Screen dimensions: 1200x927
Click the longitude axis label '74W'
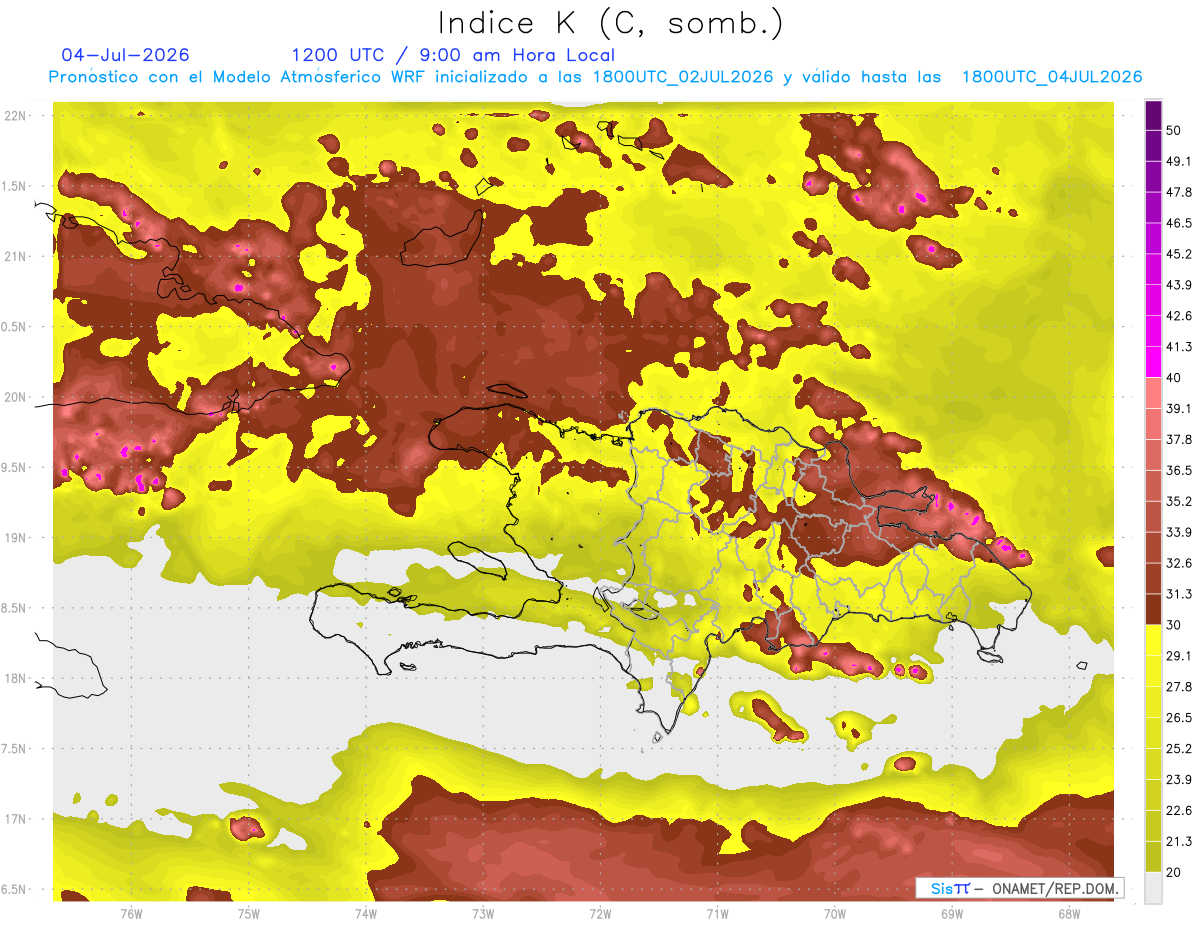tap(366, 914)
